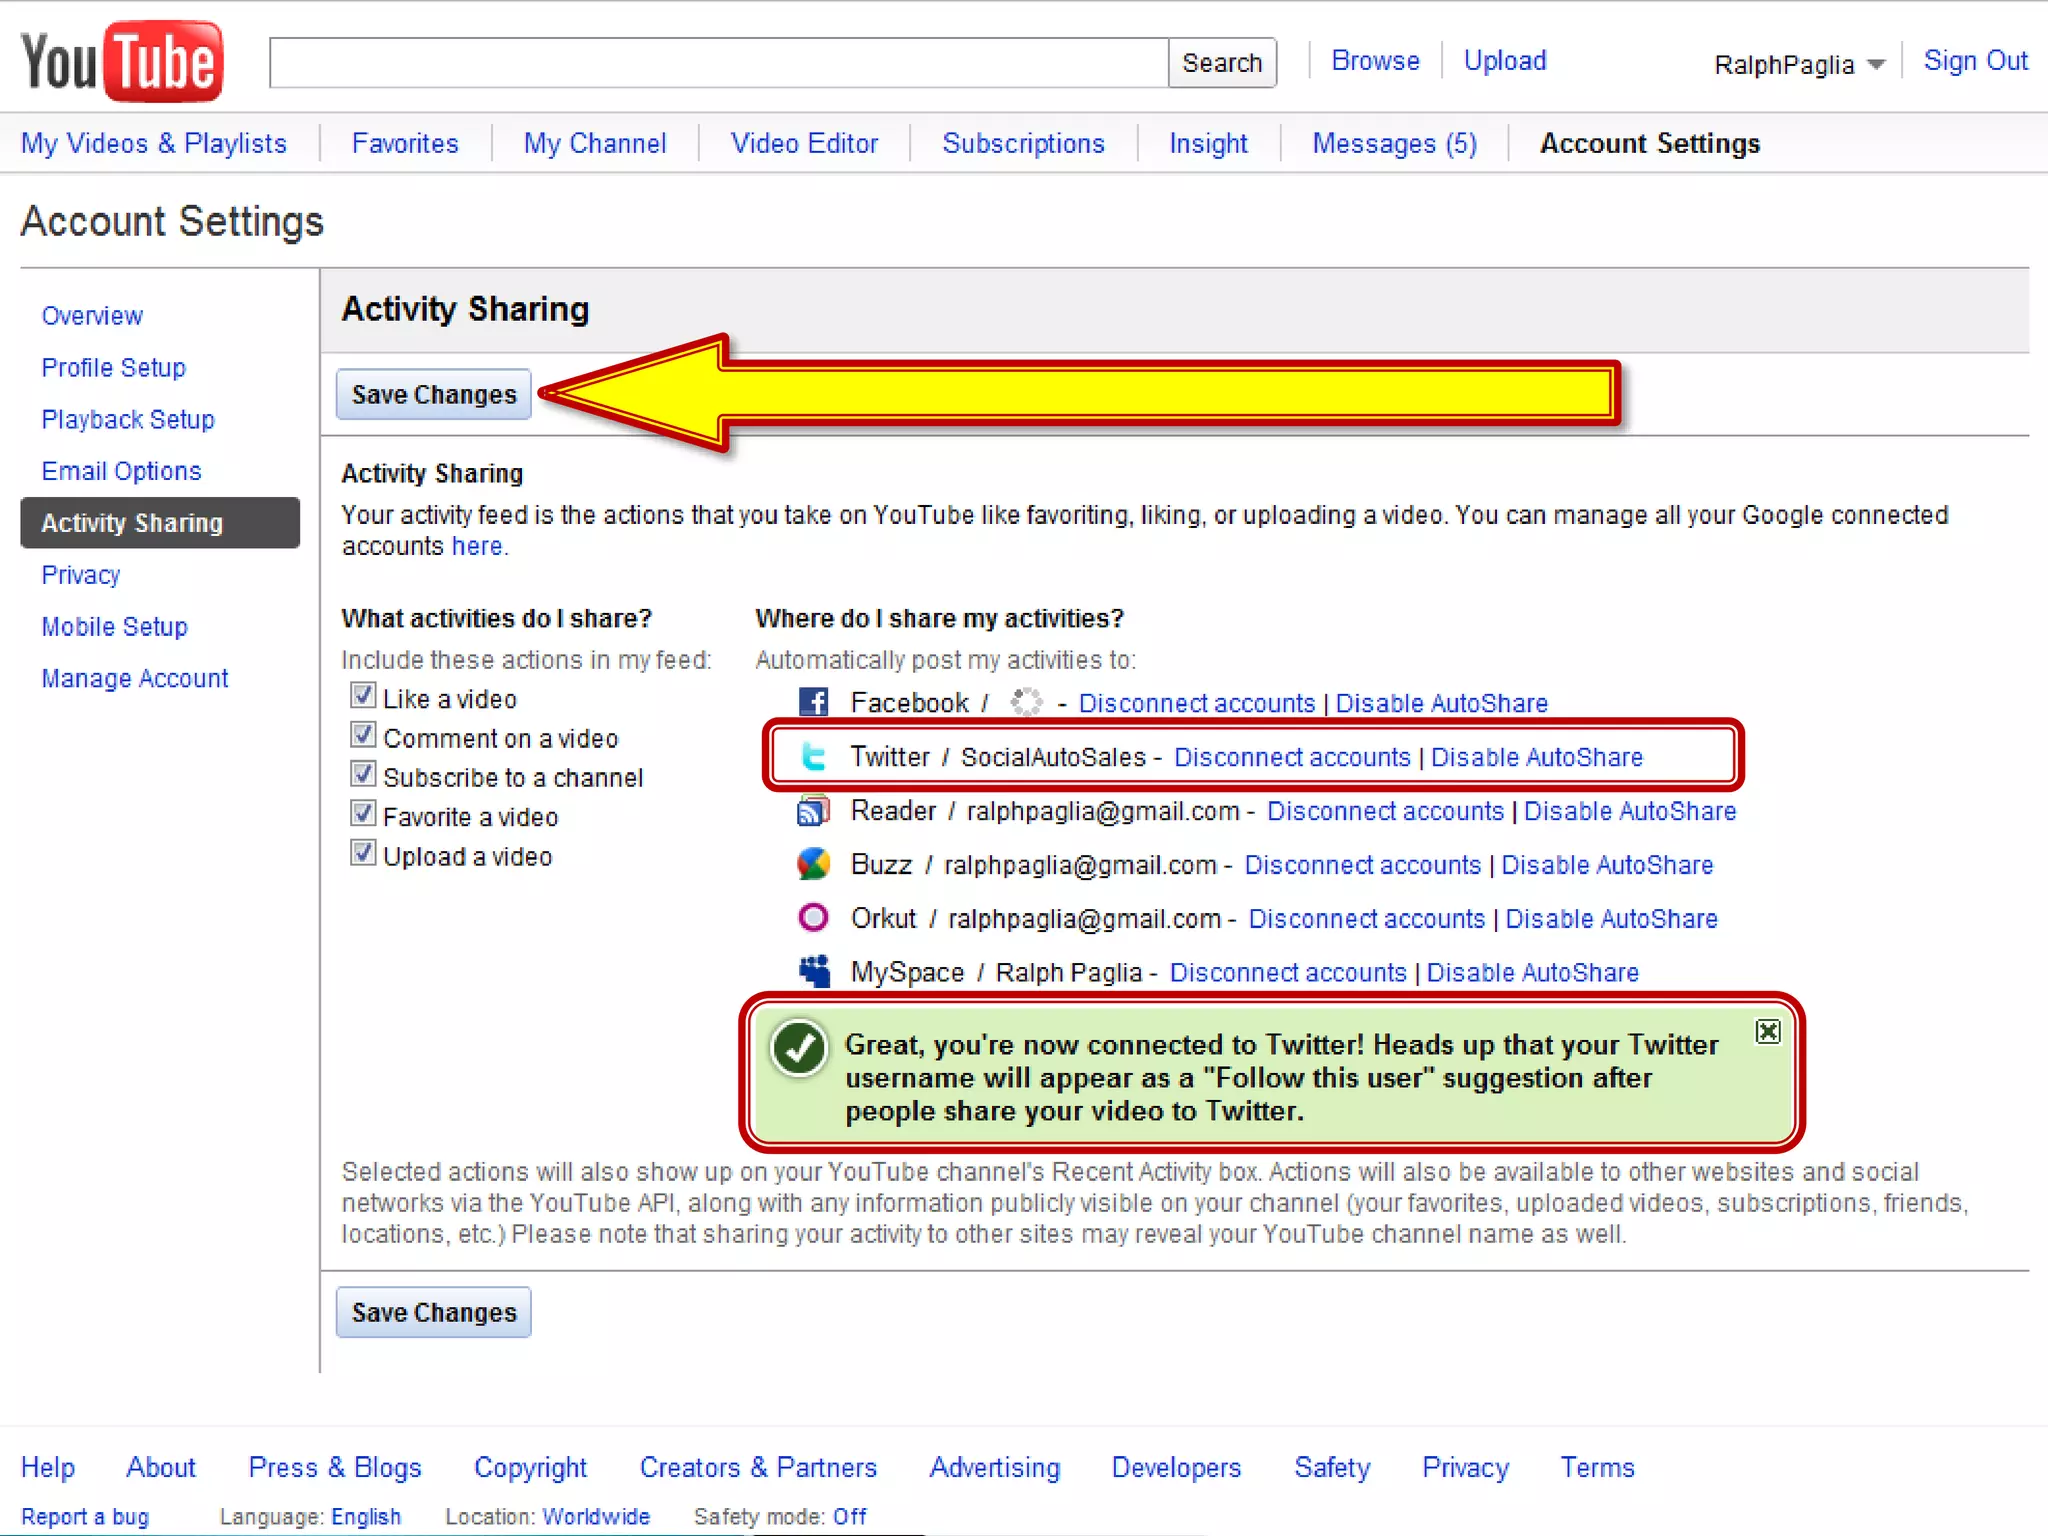Click the Google Buzz icon
The width and height of the screenshot is (2048, 1536).
(813, 864)
